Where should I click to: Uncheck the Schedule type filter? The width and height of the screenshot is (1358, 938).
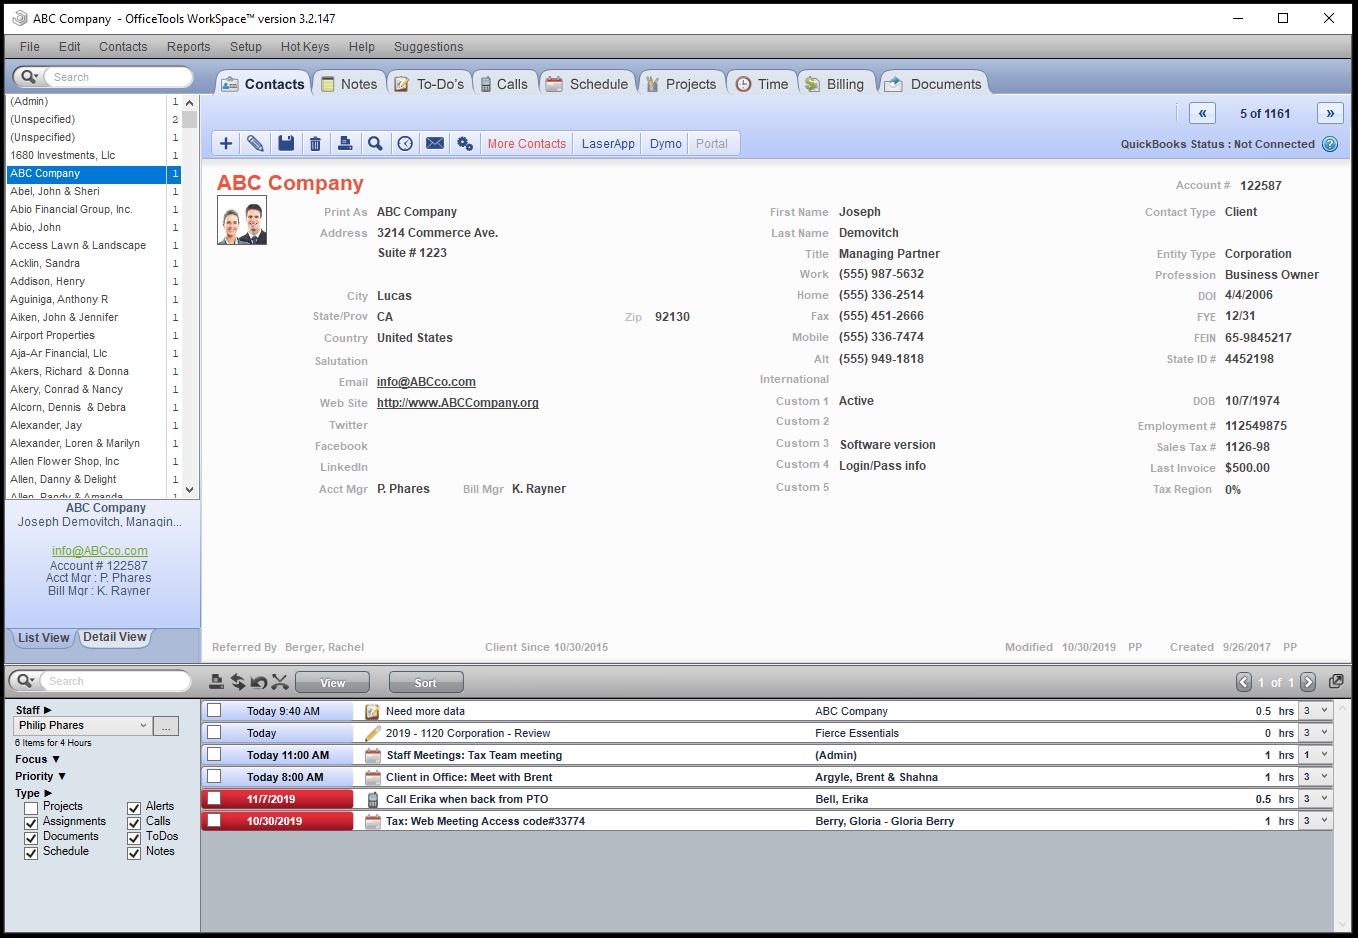[x=31, y=853]
